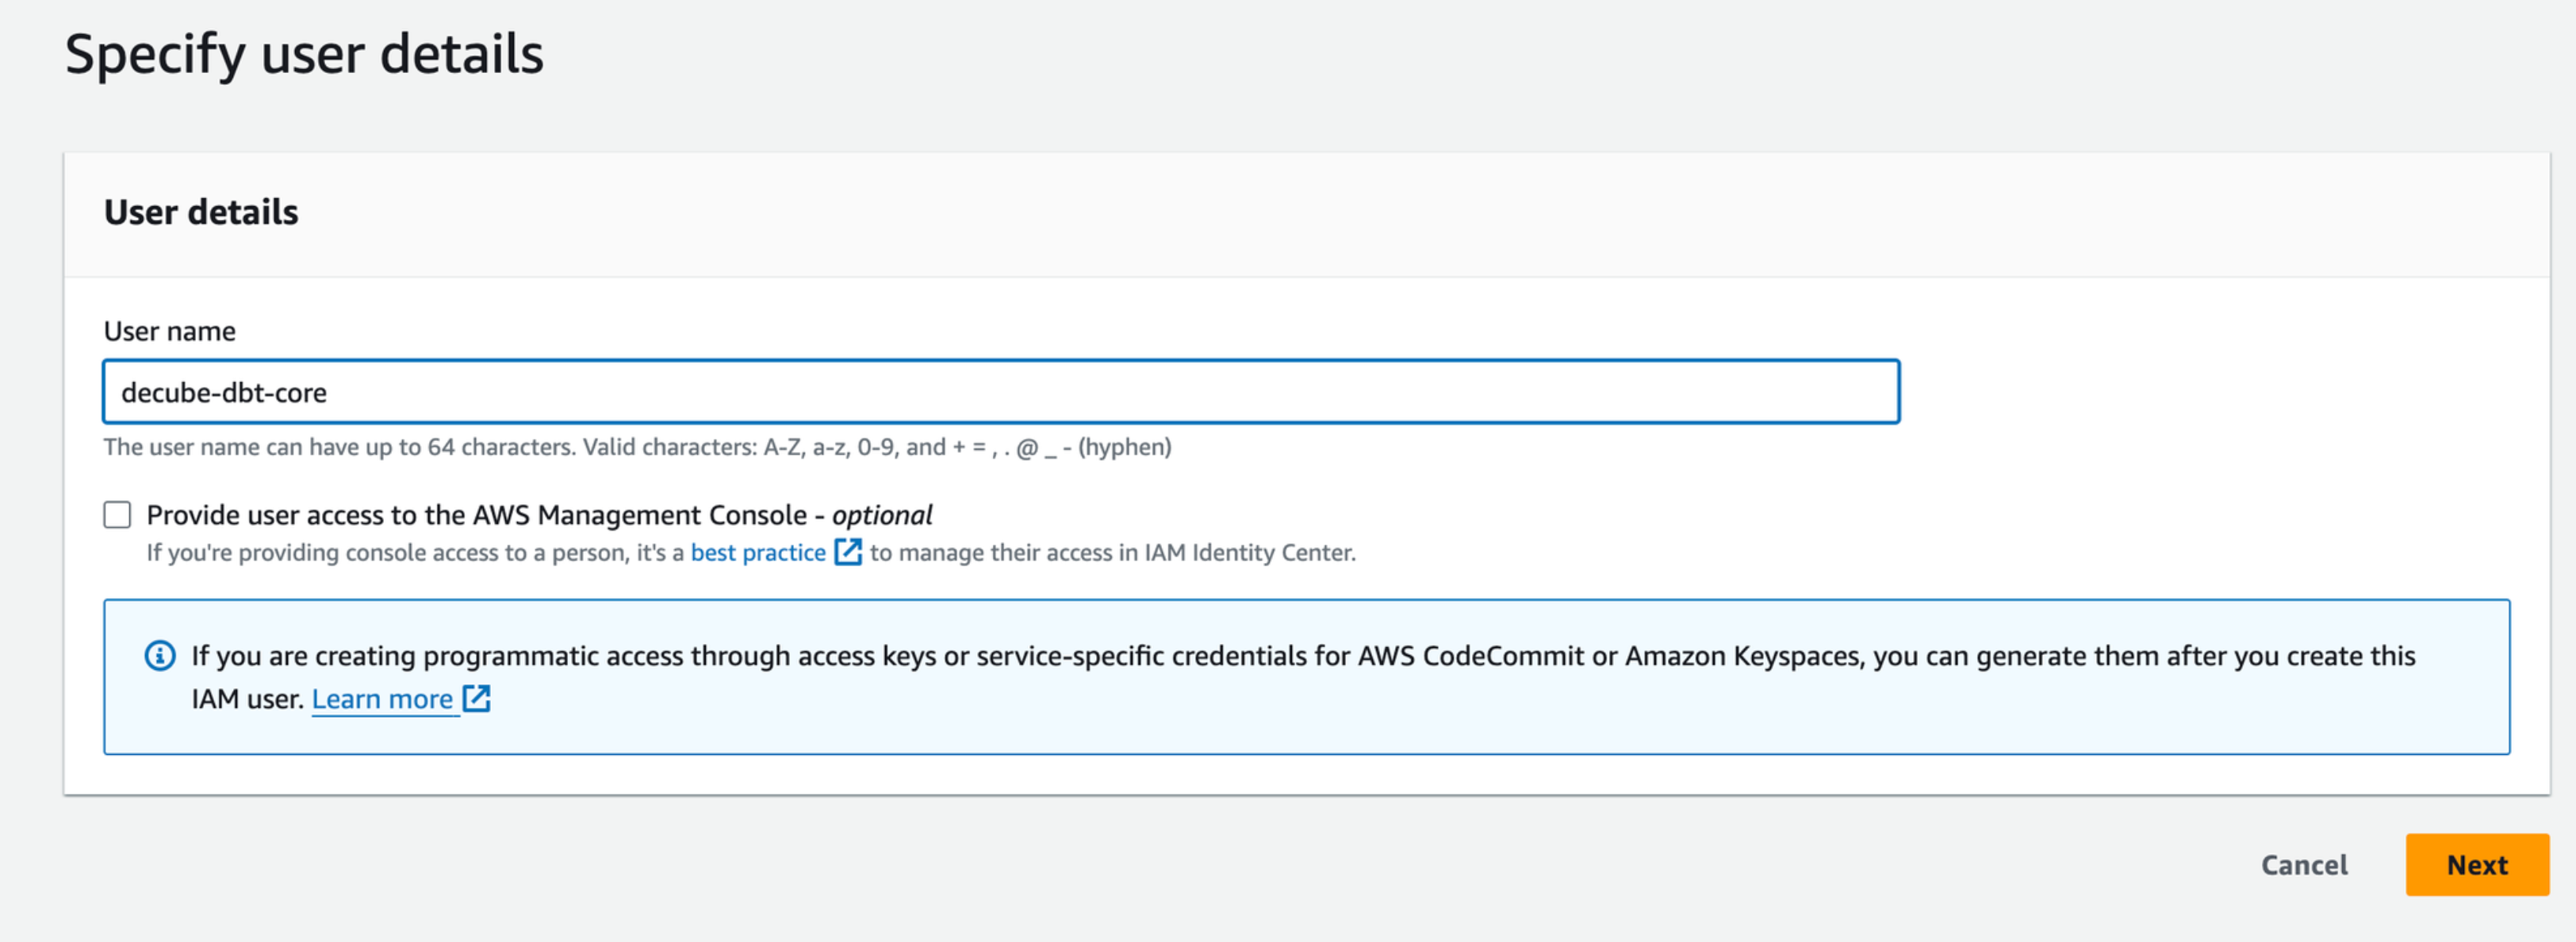Viewport: 2576px width, 942px height.
Task: Enable AWS Management Console access checkbox
Action: click(x=117, y=515)
